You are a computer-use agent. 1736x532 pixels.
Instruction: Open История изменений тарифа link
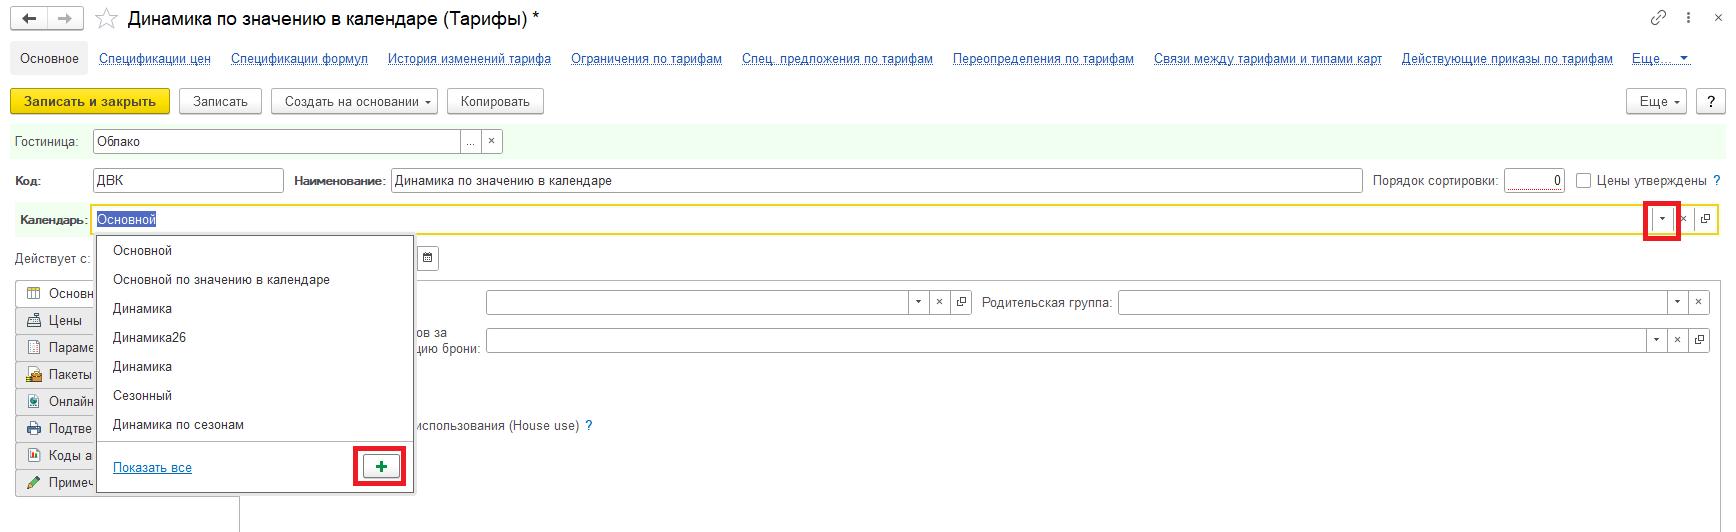469,59
